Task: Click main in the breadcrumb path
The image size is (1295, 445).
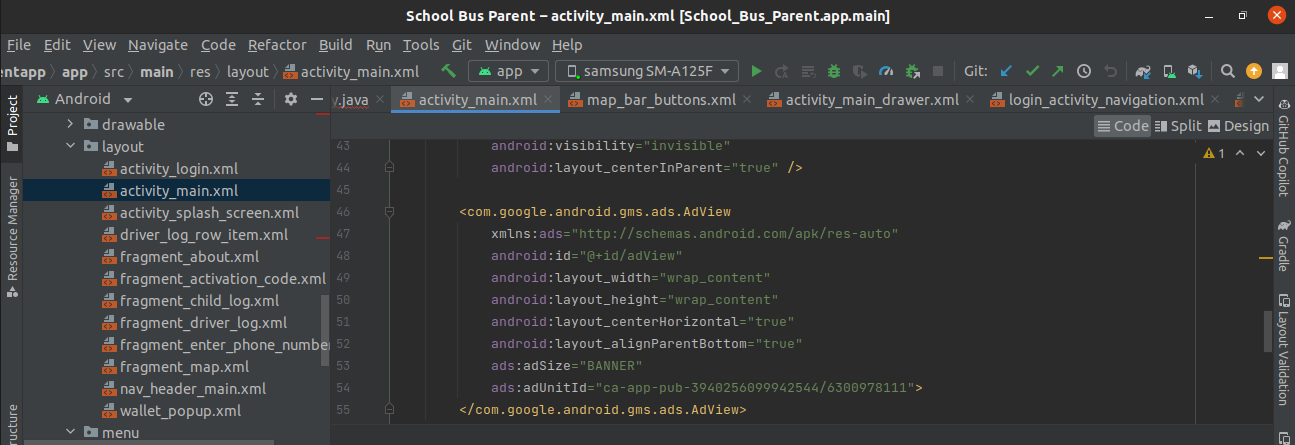Action: [x=157, y=72]
